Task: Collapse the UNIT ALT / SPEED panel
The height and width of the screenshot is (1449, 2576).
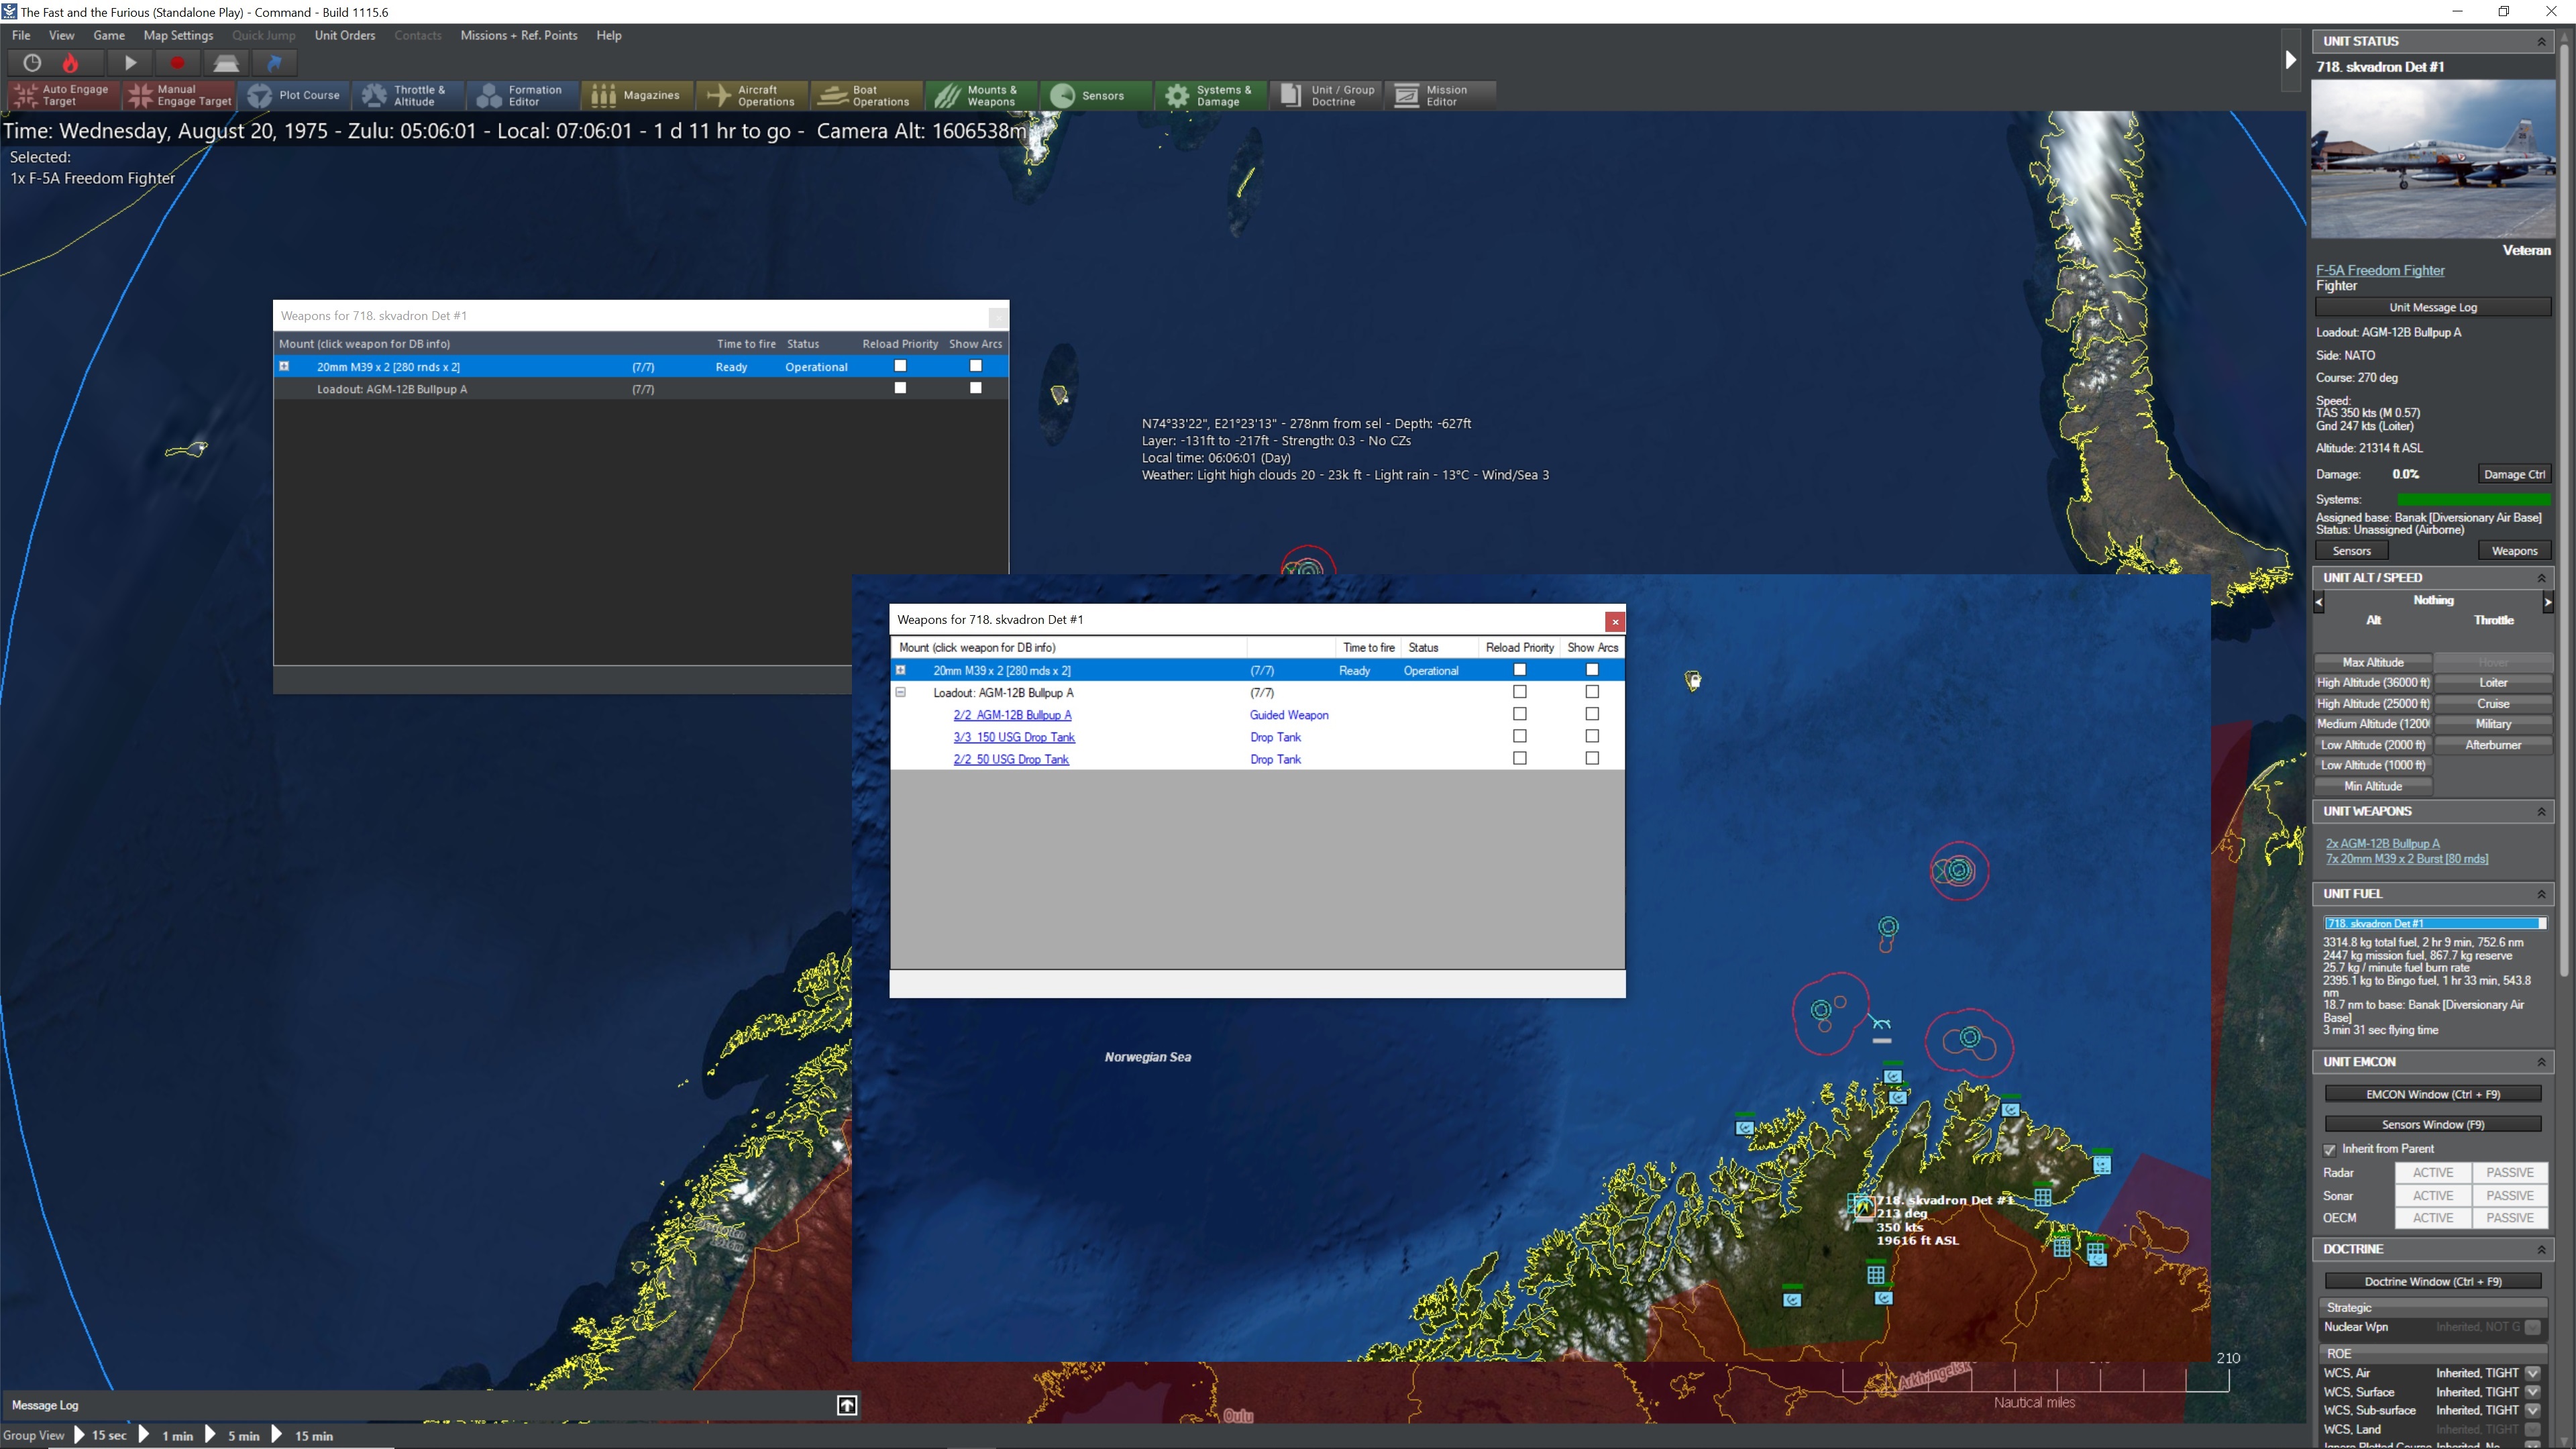Action: (2541, 578)
